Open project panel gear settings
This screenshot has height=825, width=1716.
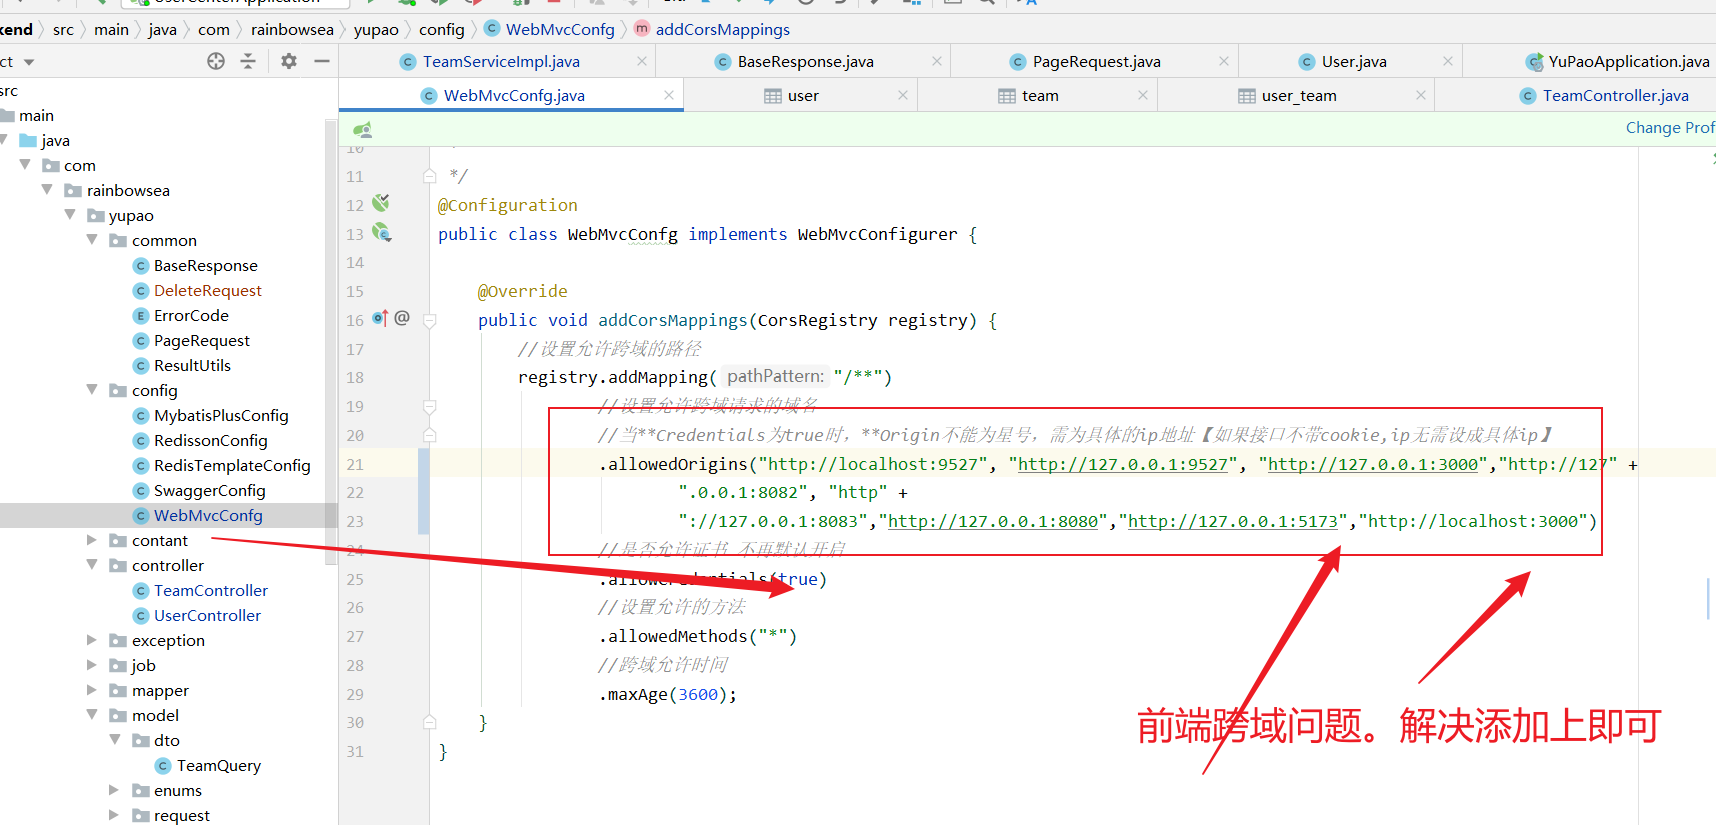(x=289, y=62)
